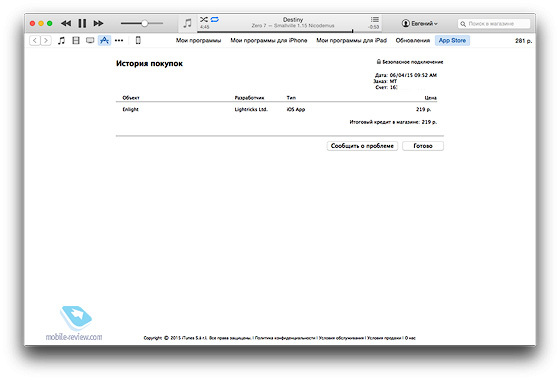Open the Евгений account dropdown
The height and width of the screenshot is (380, 560).
coord(420,24)
